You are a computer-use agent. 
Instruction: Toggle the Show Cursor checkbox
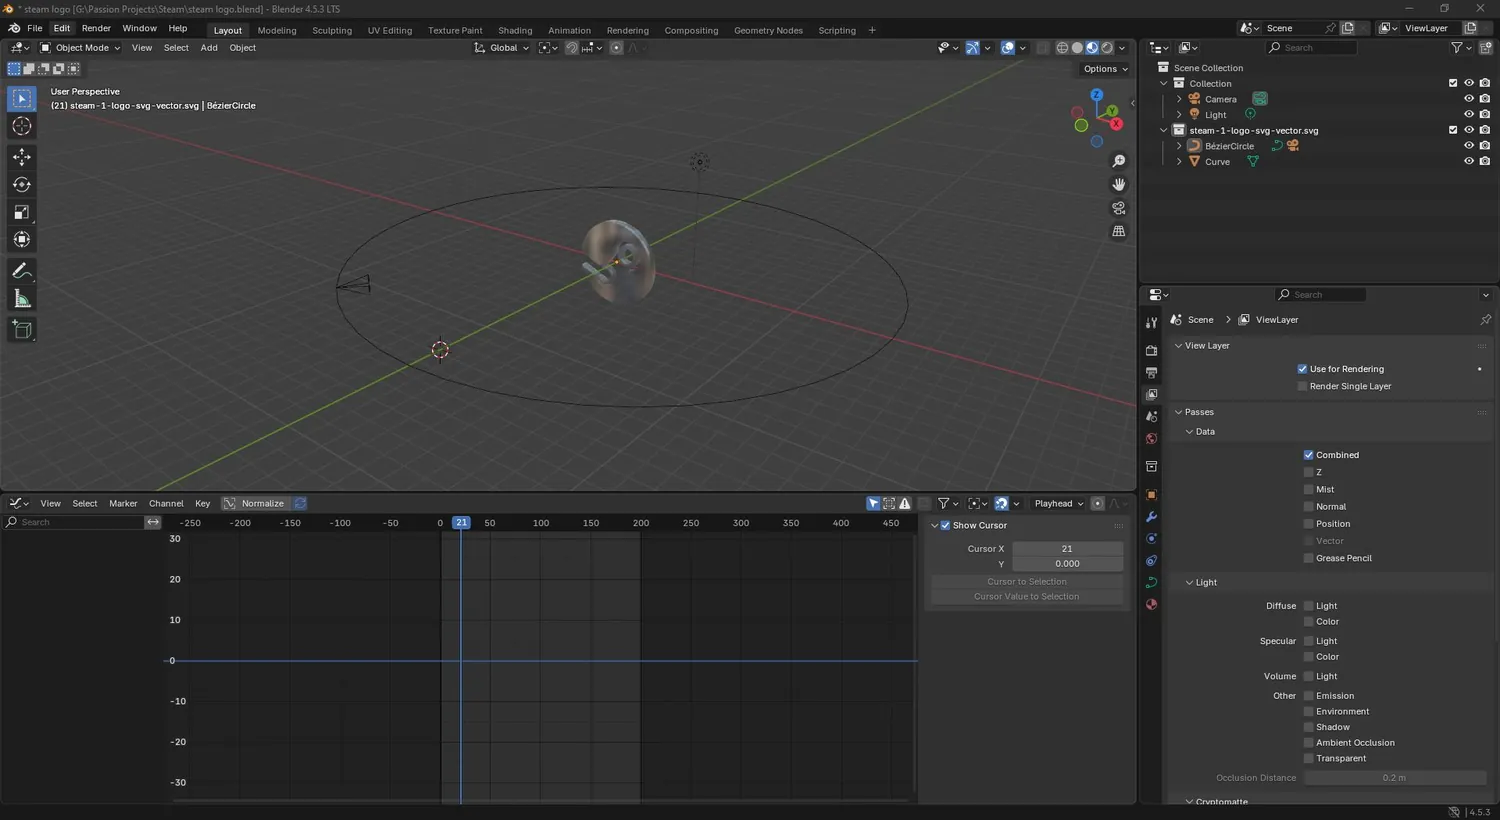945,525
